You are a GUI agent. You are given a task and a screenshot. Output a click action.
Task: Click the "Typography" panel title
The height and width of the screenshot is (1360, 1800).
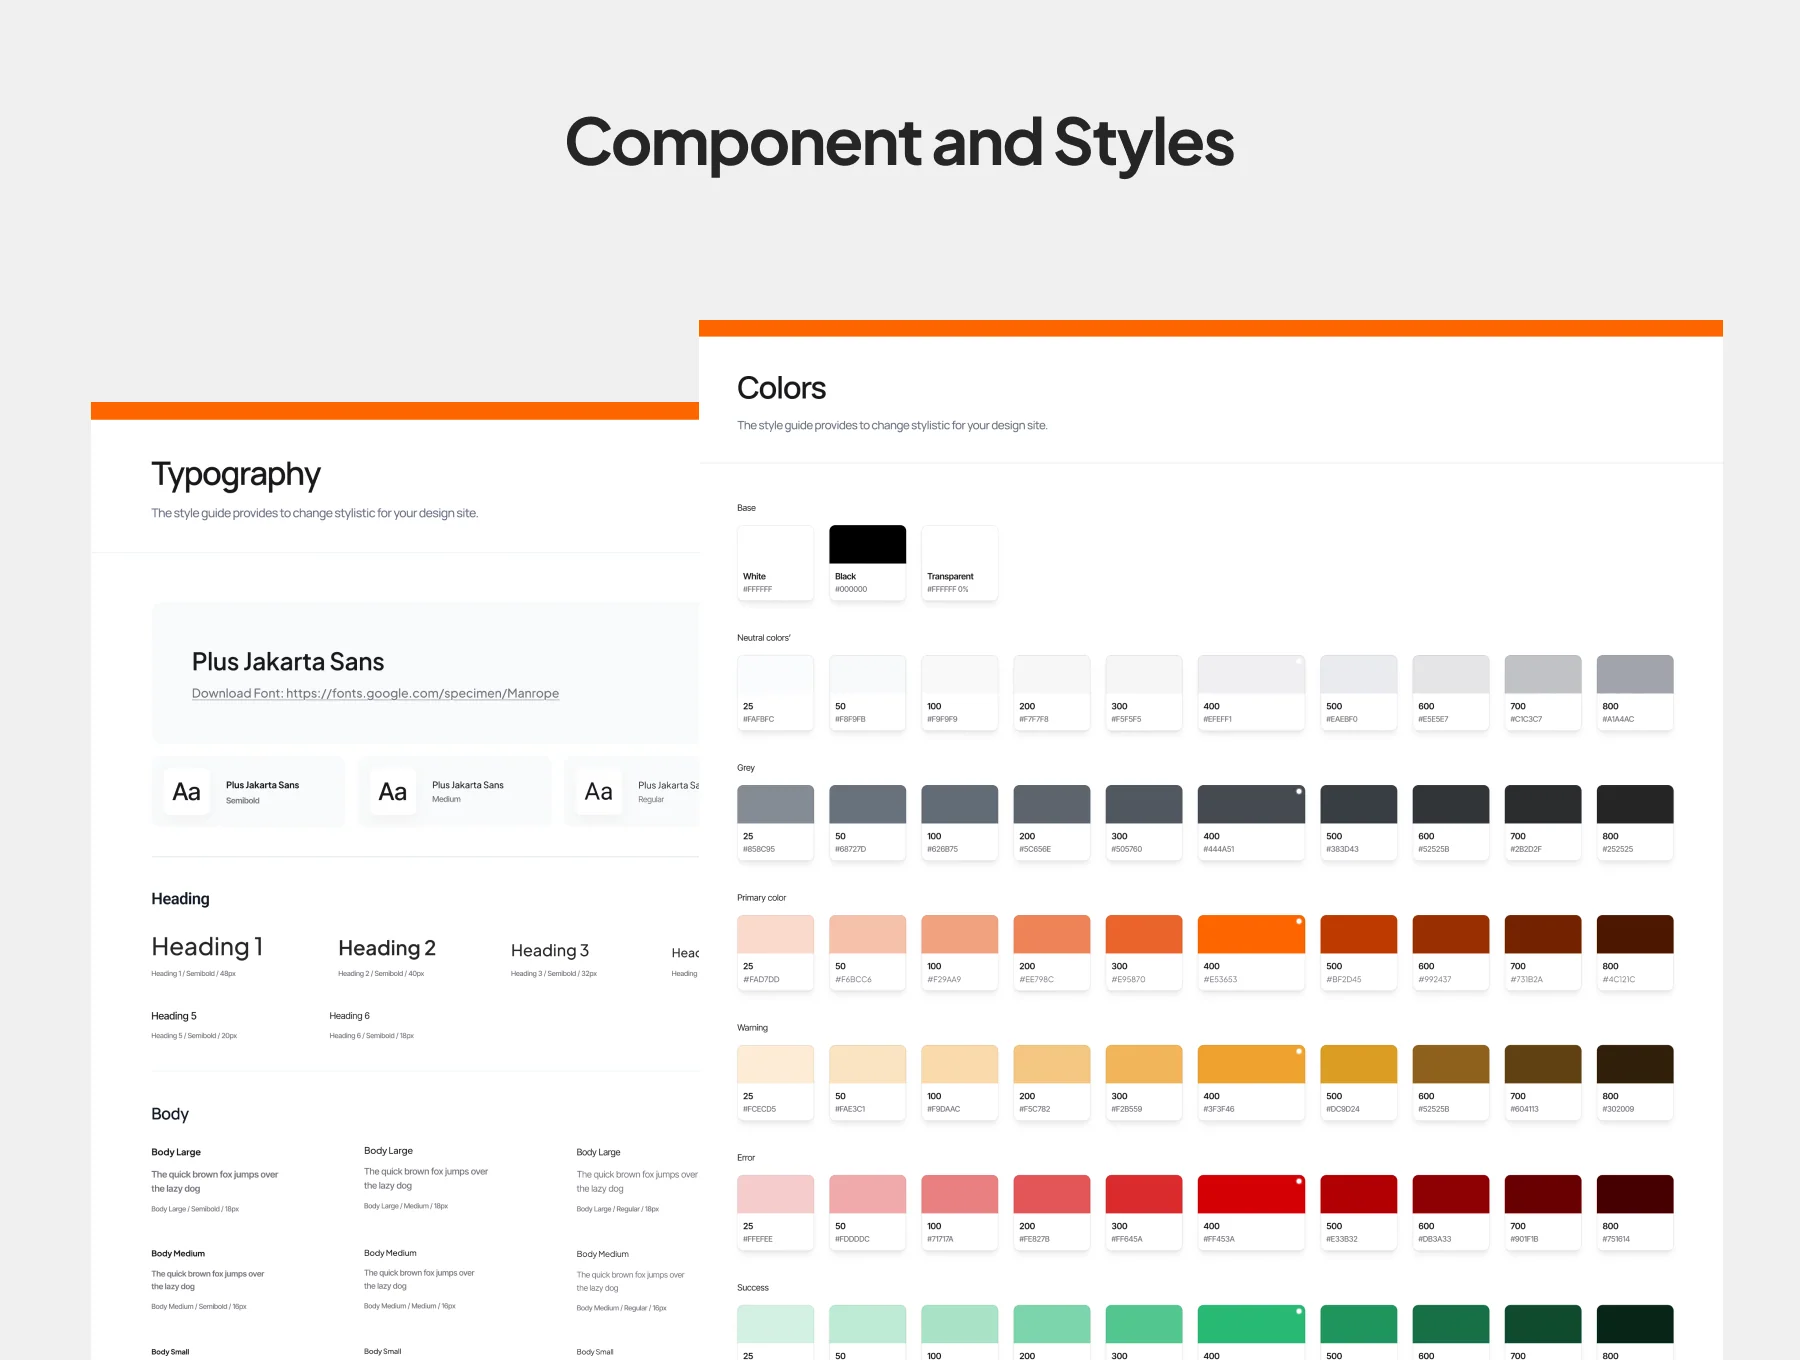236,475
